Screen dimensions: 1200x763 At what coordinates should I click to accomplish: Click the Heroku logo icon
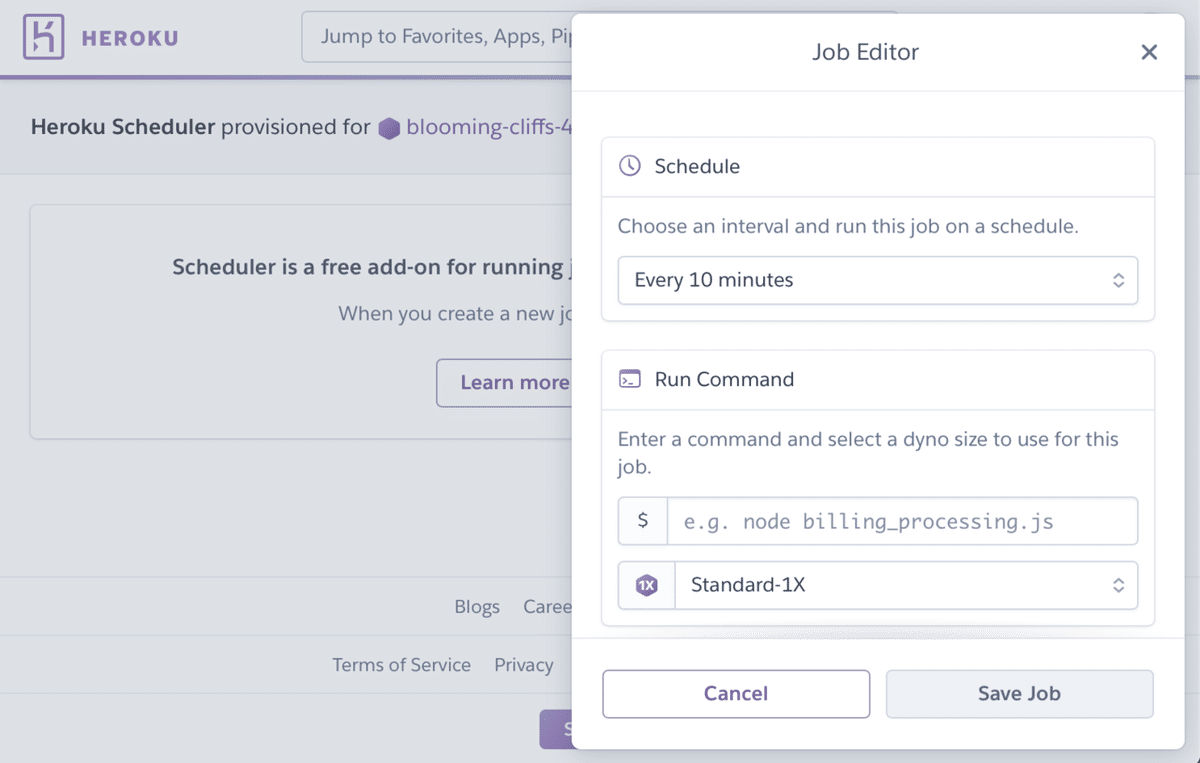(43, 39)
